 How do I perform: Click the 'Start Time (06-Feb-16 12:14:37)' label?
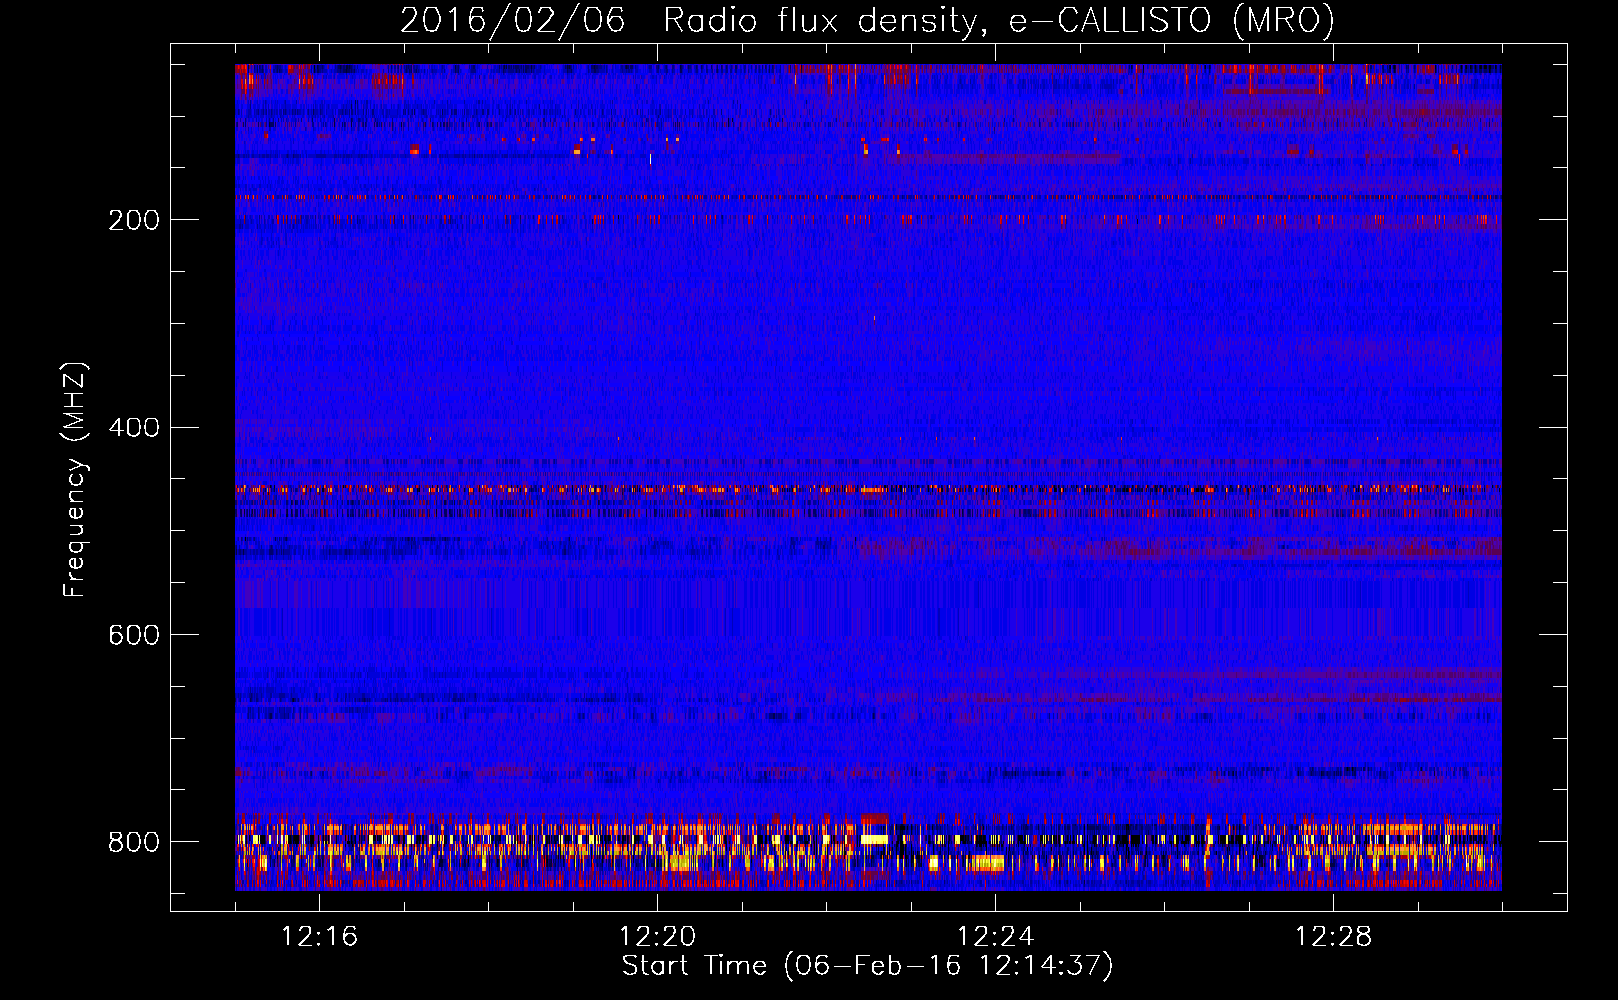(867, 966)
